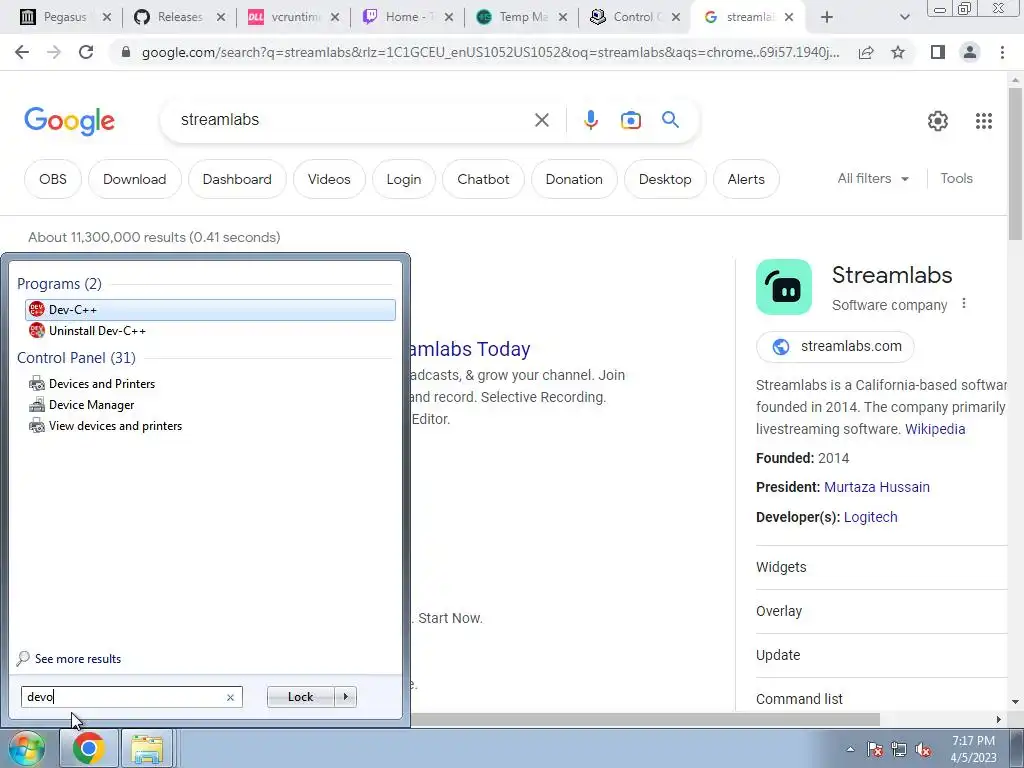Open Windows Explorer from the taskbar
The image size is (1024, 768).
[147, 748]
